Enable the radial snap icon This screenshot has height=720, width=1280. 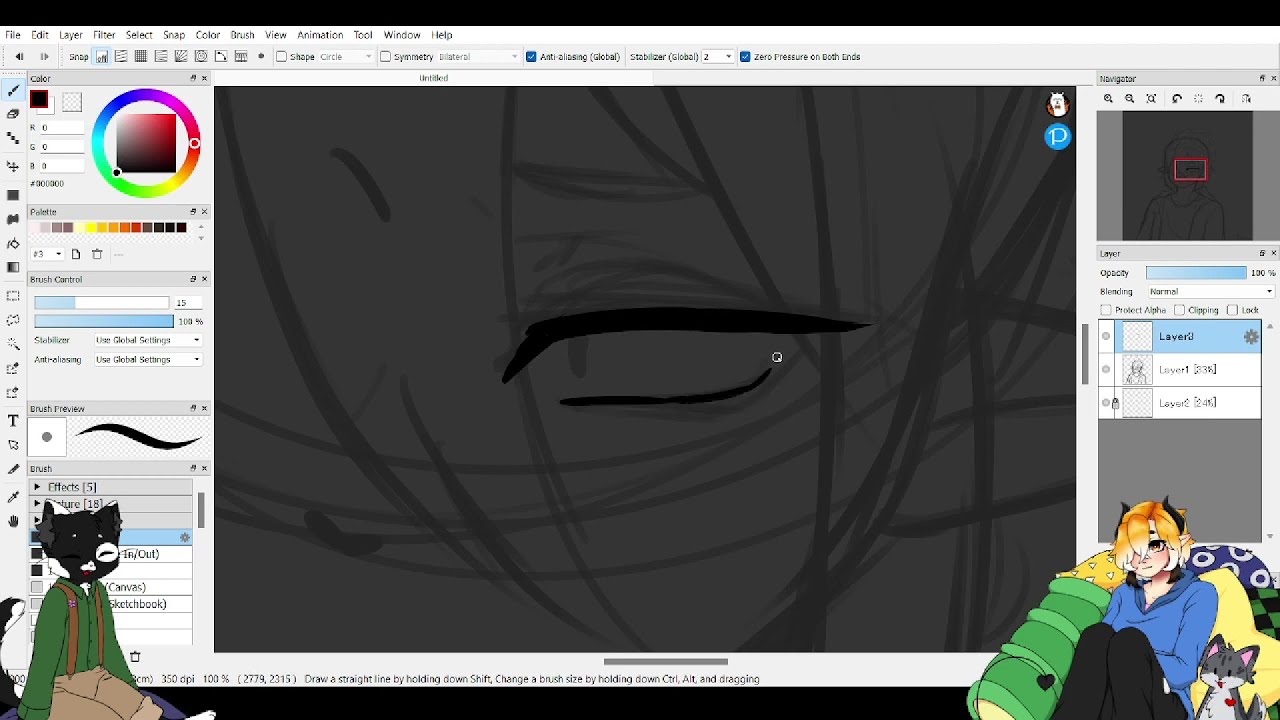(181, 57)
